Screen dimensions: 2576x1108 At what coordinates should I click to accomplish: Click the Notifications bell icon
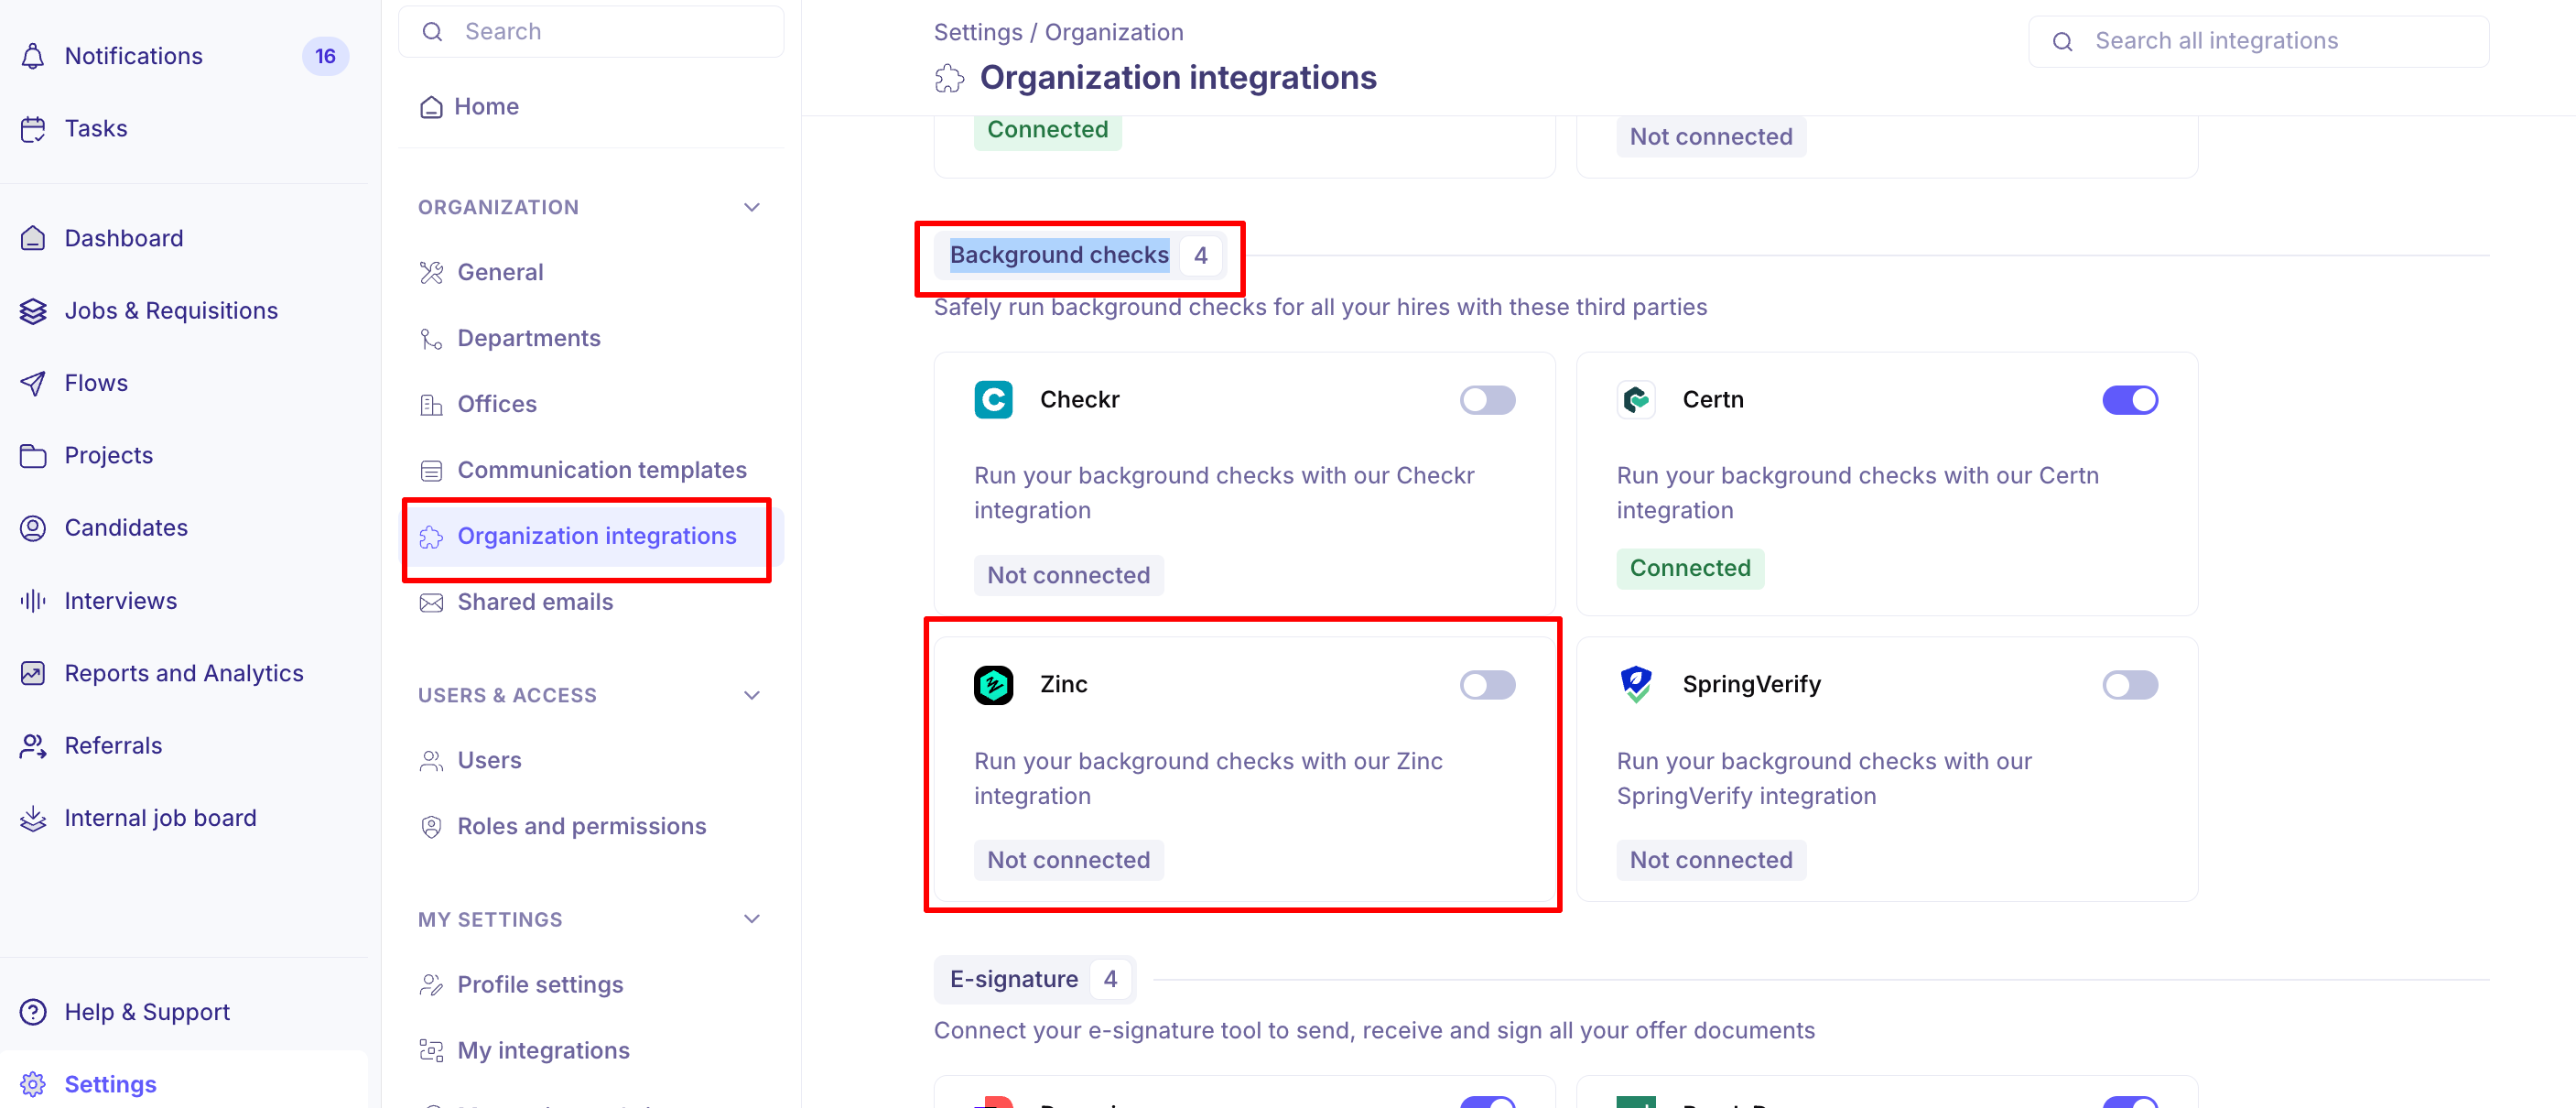pyautogui.click(x=33, y=56)
